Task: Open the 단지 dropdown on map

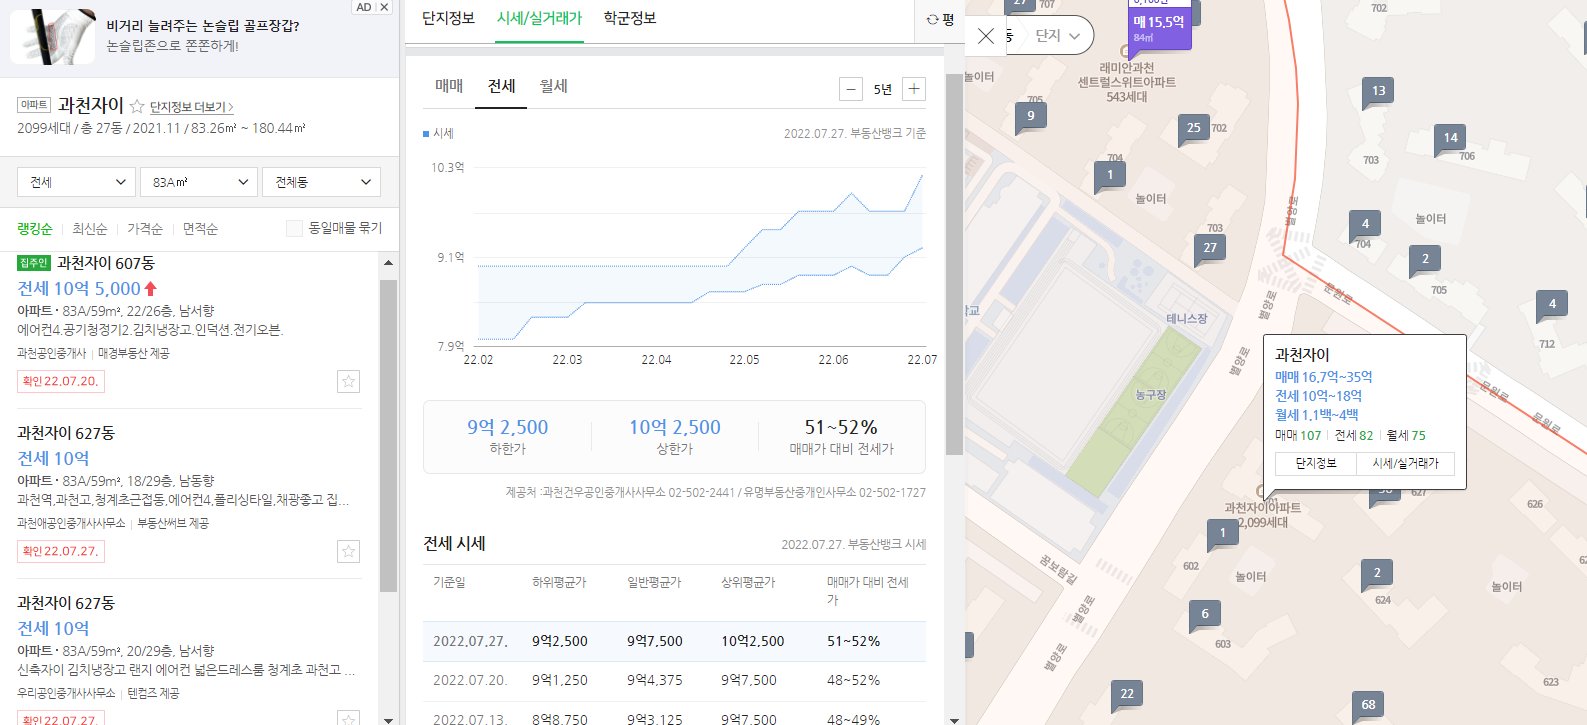Action: tap(1057, 36)
